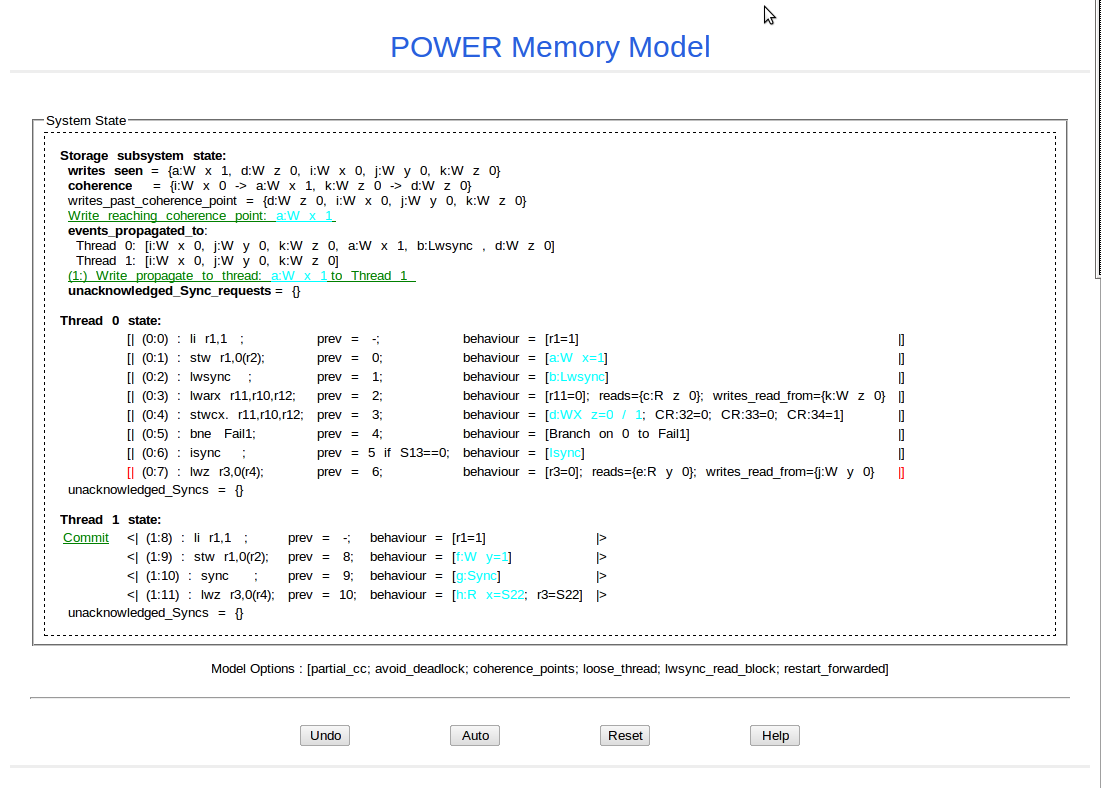Click the 'Storage subsystem state' heading
1101x788 pixels.
click(143, 156)
